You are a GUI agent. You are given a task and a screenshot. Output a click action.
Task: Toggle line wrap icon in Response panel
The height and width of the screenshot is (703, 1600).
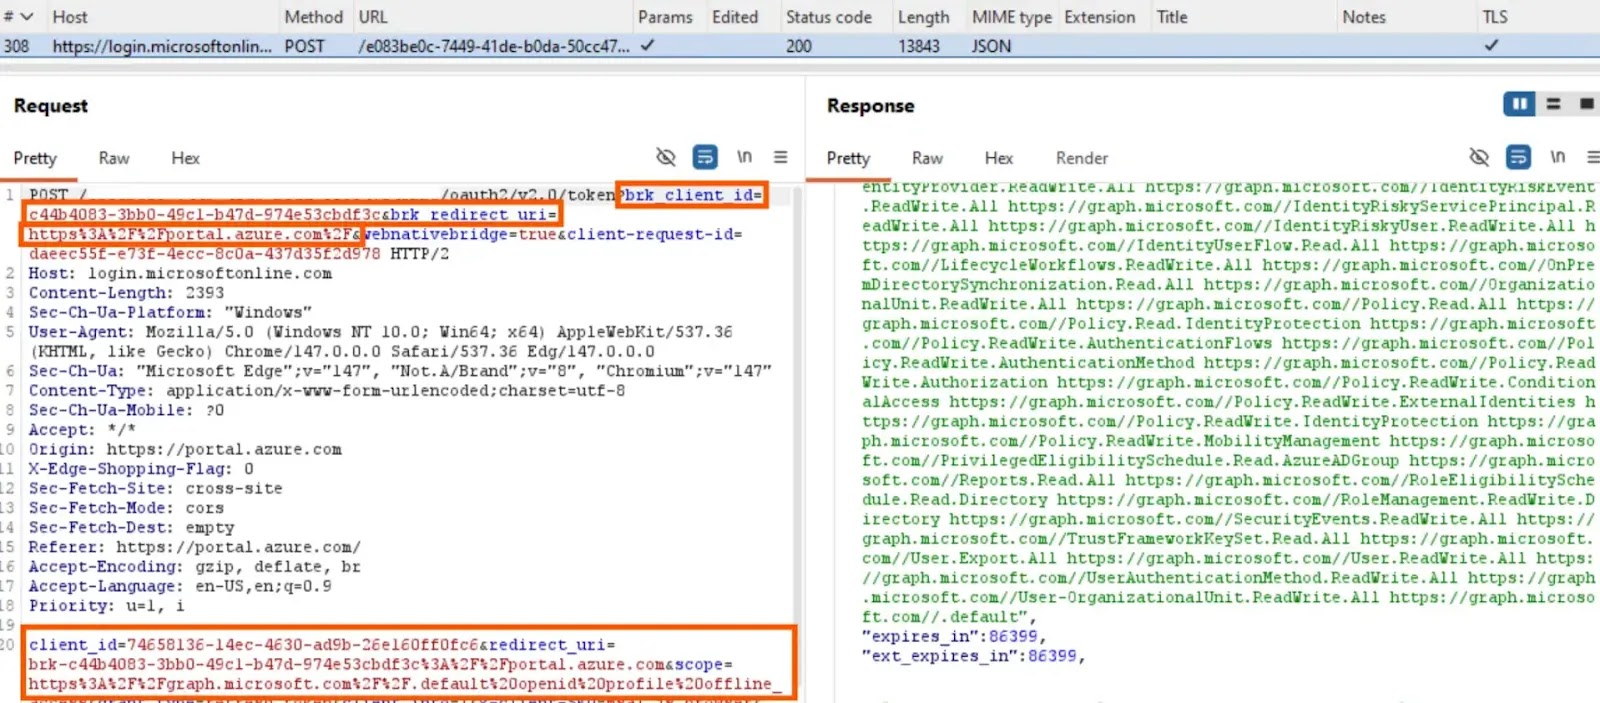(x=1518, y=157)
